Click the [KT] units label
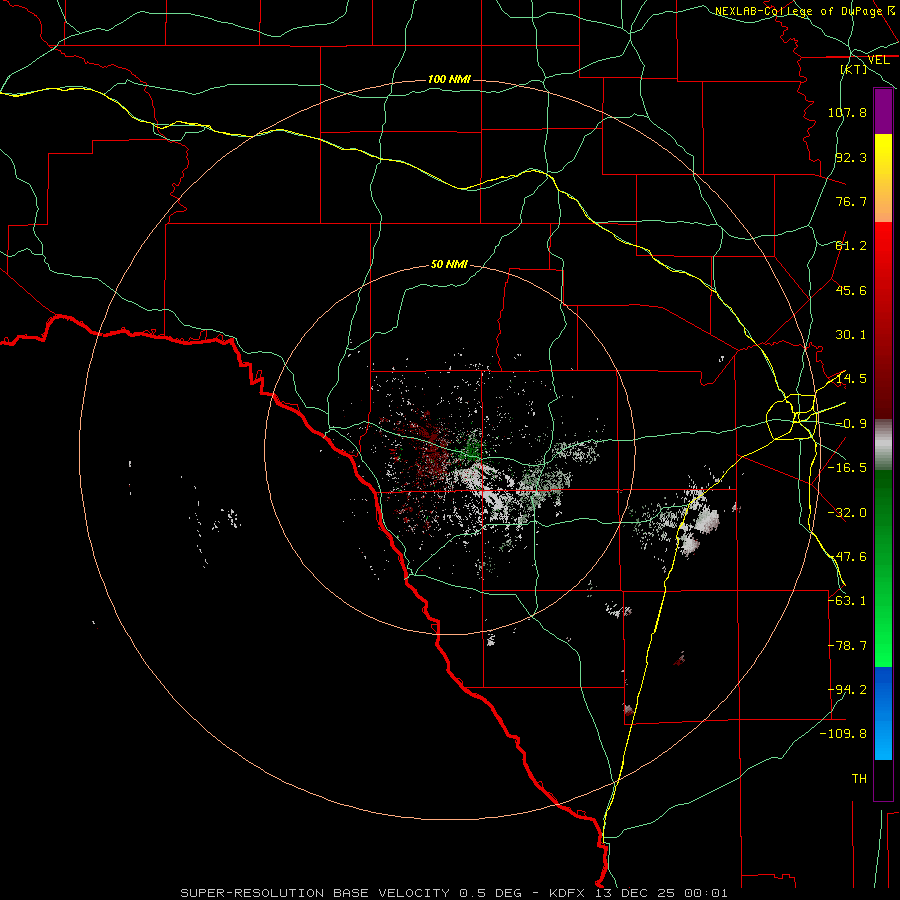This screenshot has height=900, width=900. click(x=854, y=69)
